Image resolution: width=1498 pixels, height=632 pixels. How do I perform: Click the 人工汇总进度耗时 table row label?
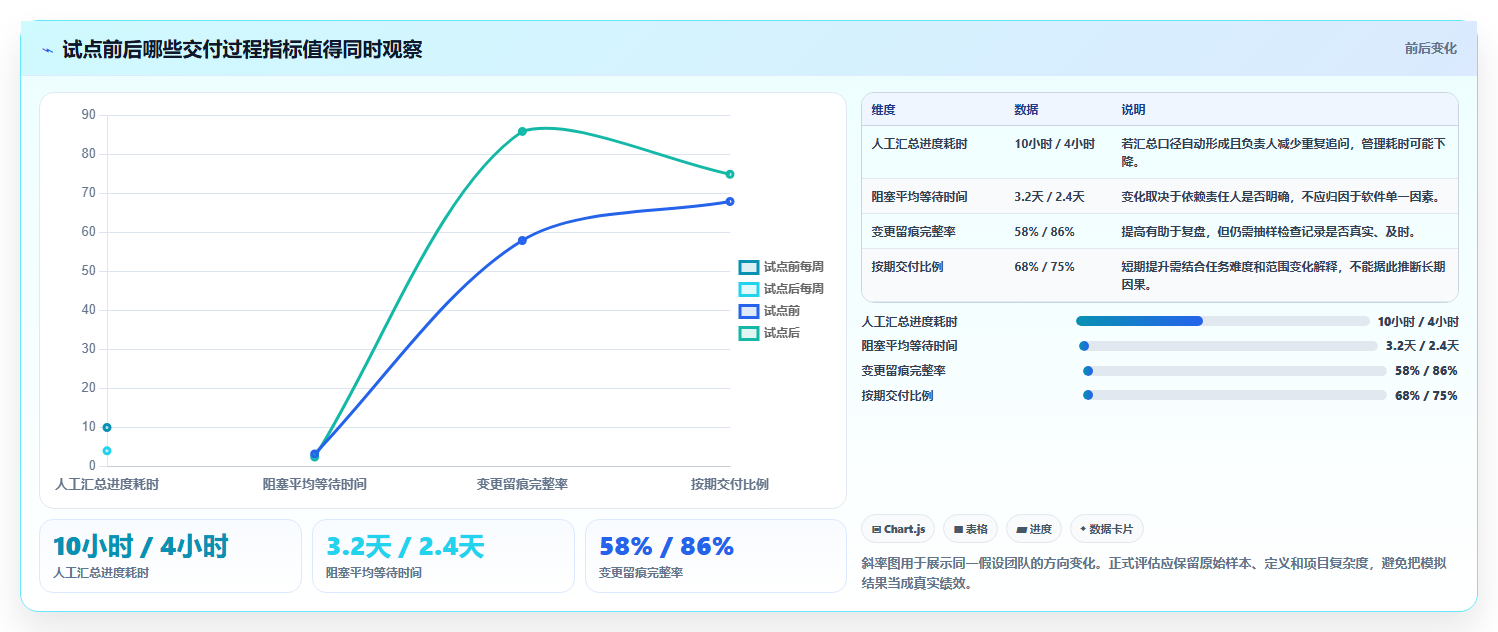pyautogui.click(x=919, y=144)
